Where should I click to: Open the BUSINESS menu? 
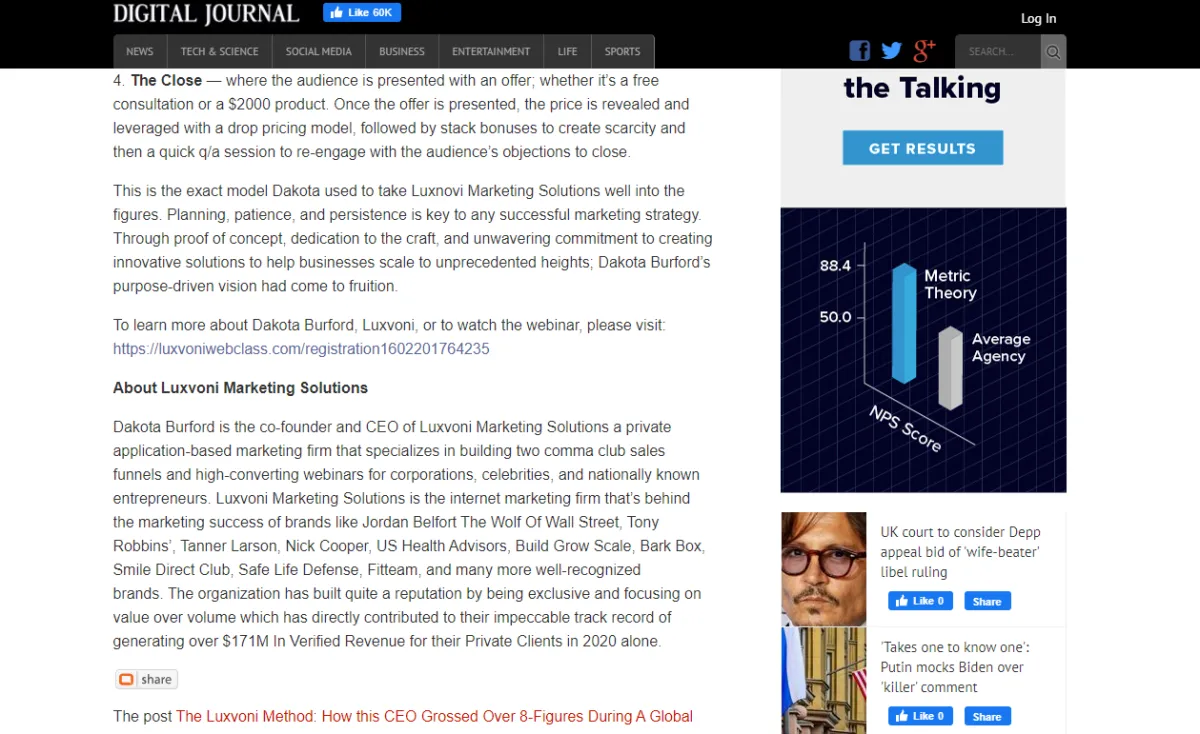coord(402,52)
